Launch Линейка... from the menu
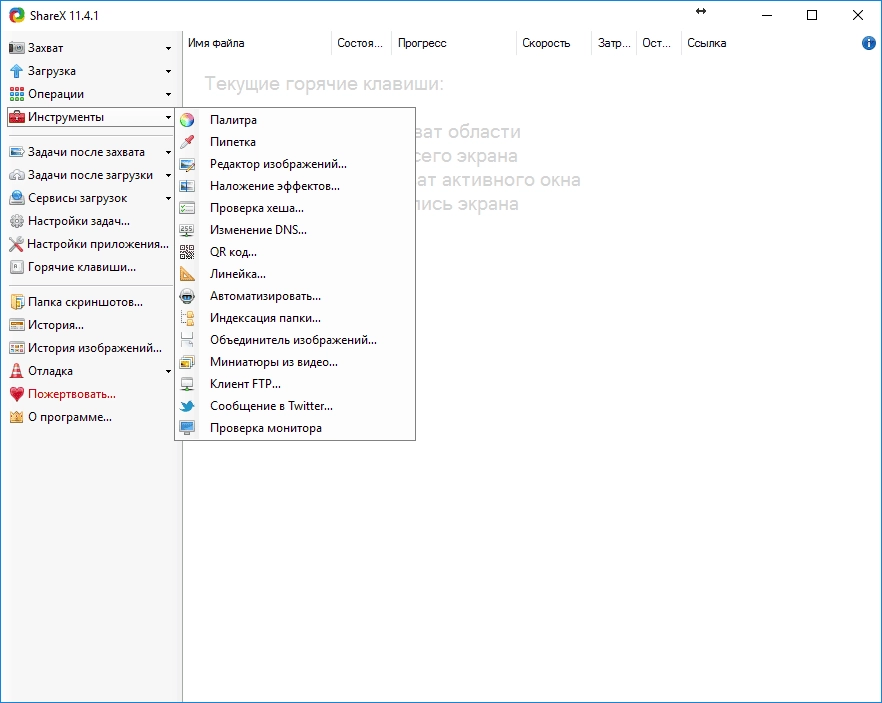The height and width of the screenshot is (703, 882). [x=295, y=274]
